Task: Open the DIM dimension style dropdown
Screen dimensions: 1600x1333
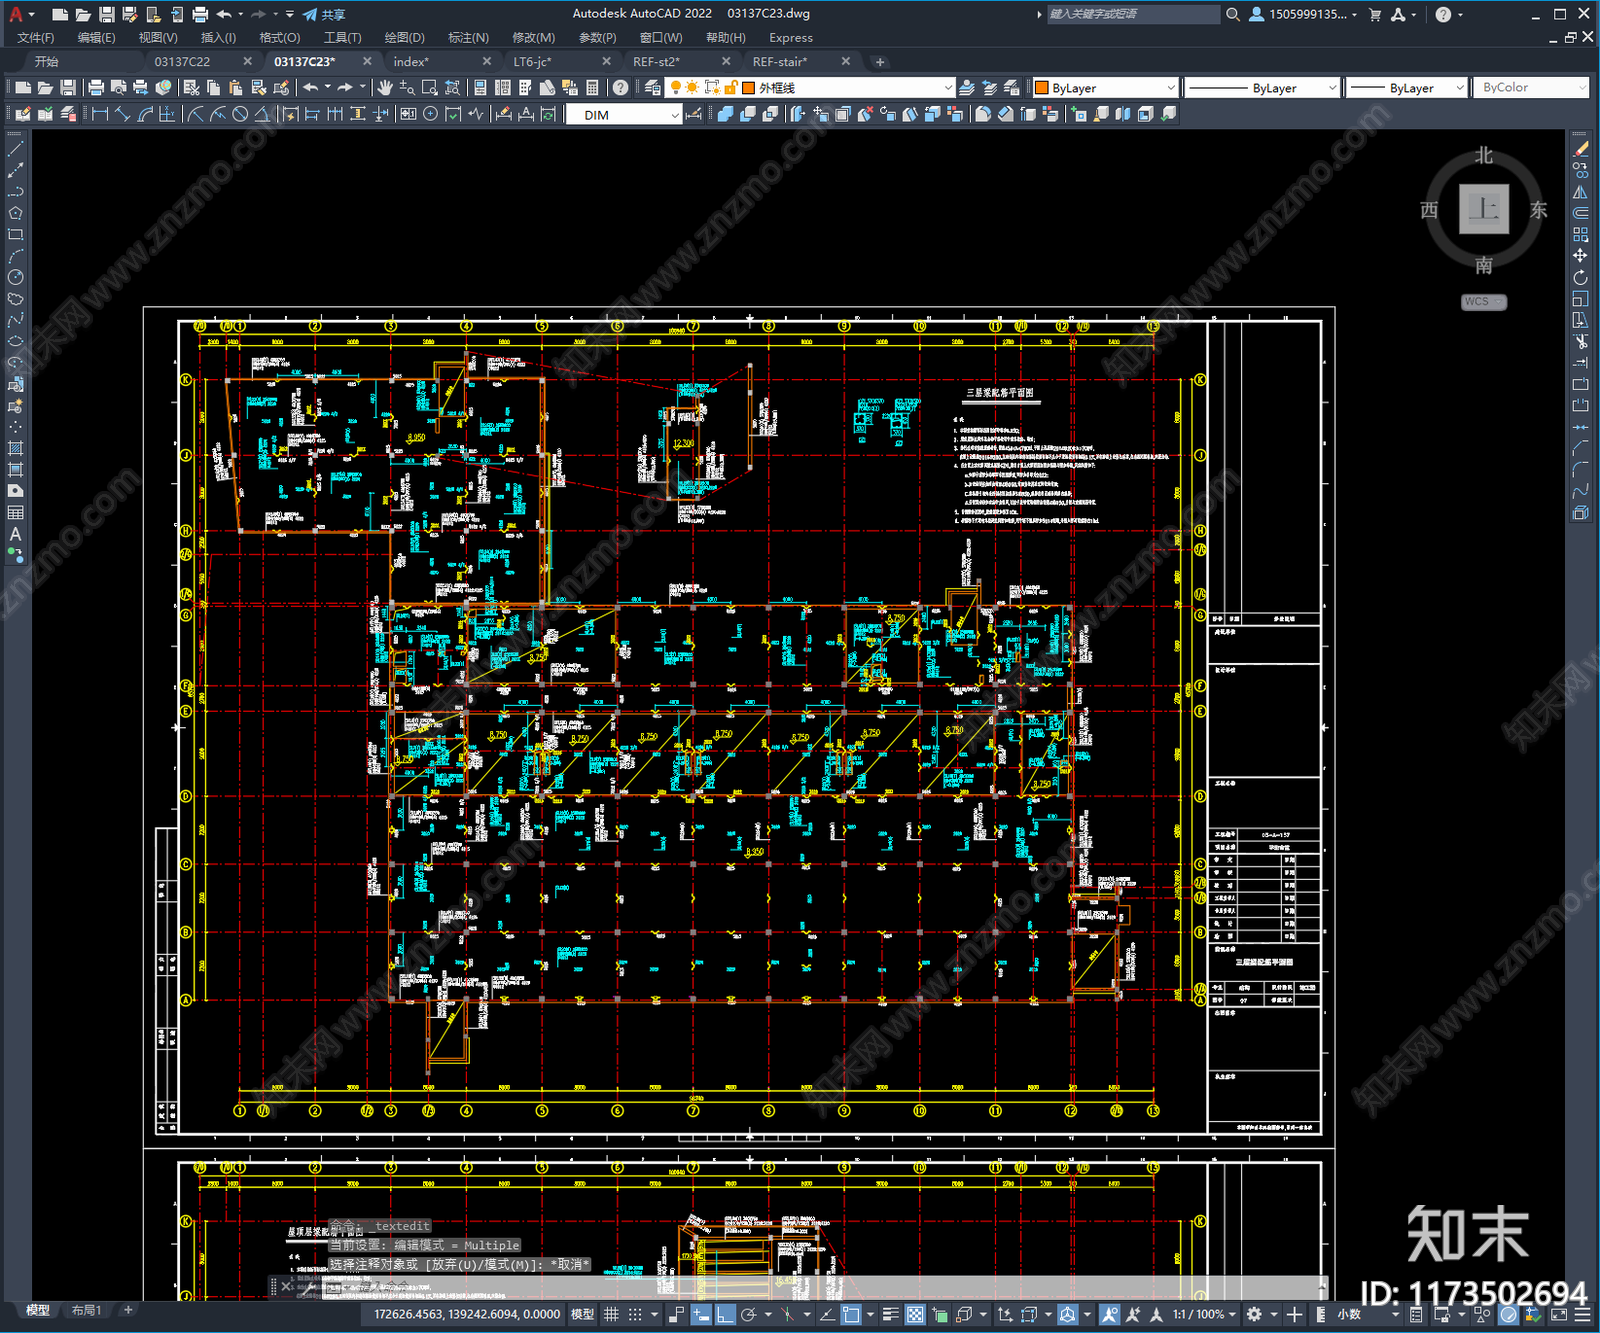Action: (x=623, y=115)
